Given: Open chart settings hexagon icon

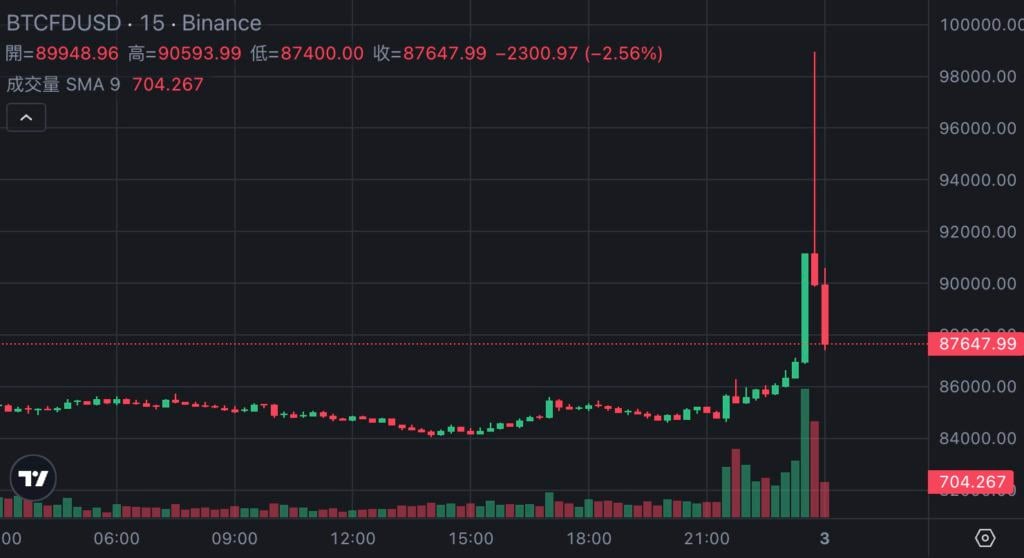Looking at the screenshot, I should point(985,538).
